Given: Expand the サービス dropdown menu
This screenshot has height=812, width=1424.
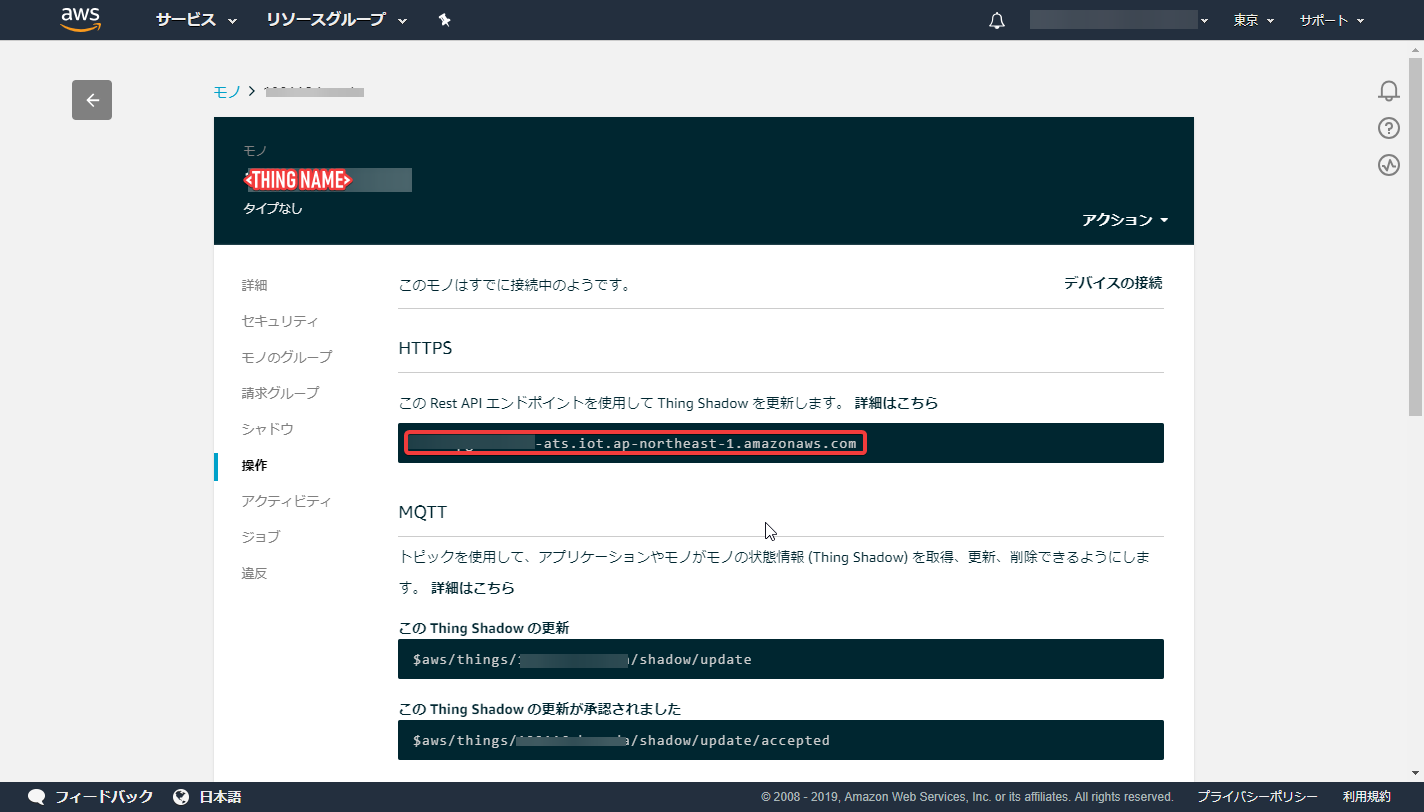Looking at the screenshot, I should (x=196, y=20).
